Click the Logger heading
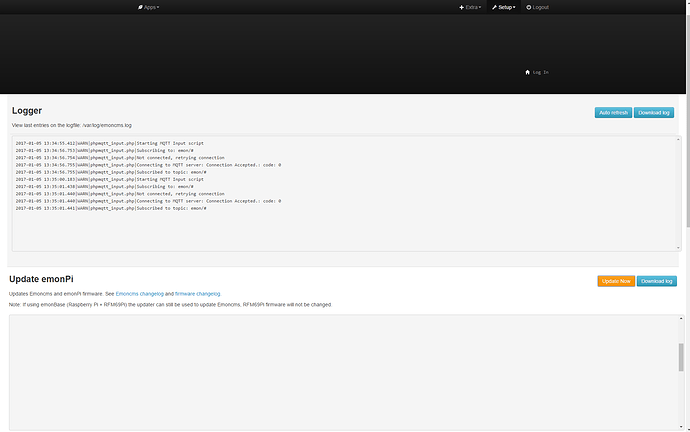The width and height of the screenshot is (690, 432). [x=27, y=111]
